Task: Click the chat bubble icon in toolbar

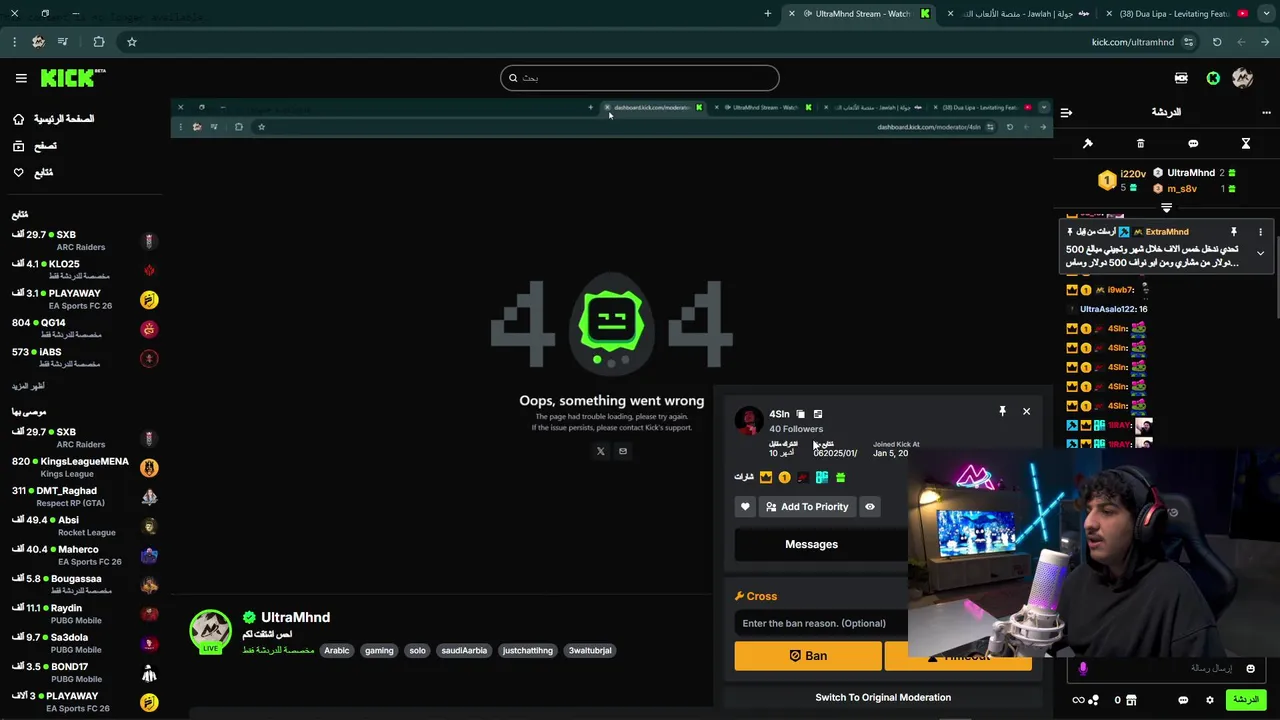Action: pyautogui.click(x=1193, y=144)
